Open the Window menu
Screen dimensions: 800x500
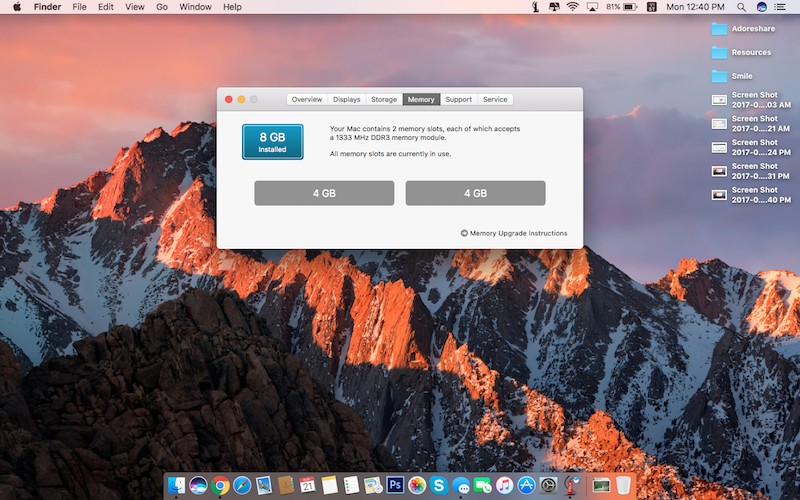[195, 7]
